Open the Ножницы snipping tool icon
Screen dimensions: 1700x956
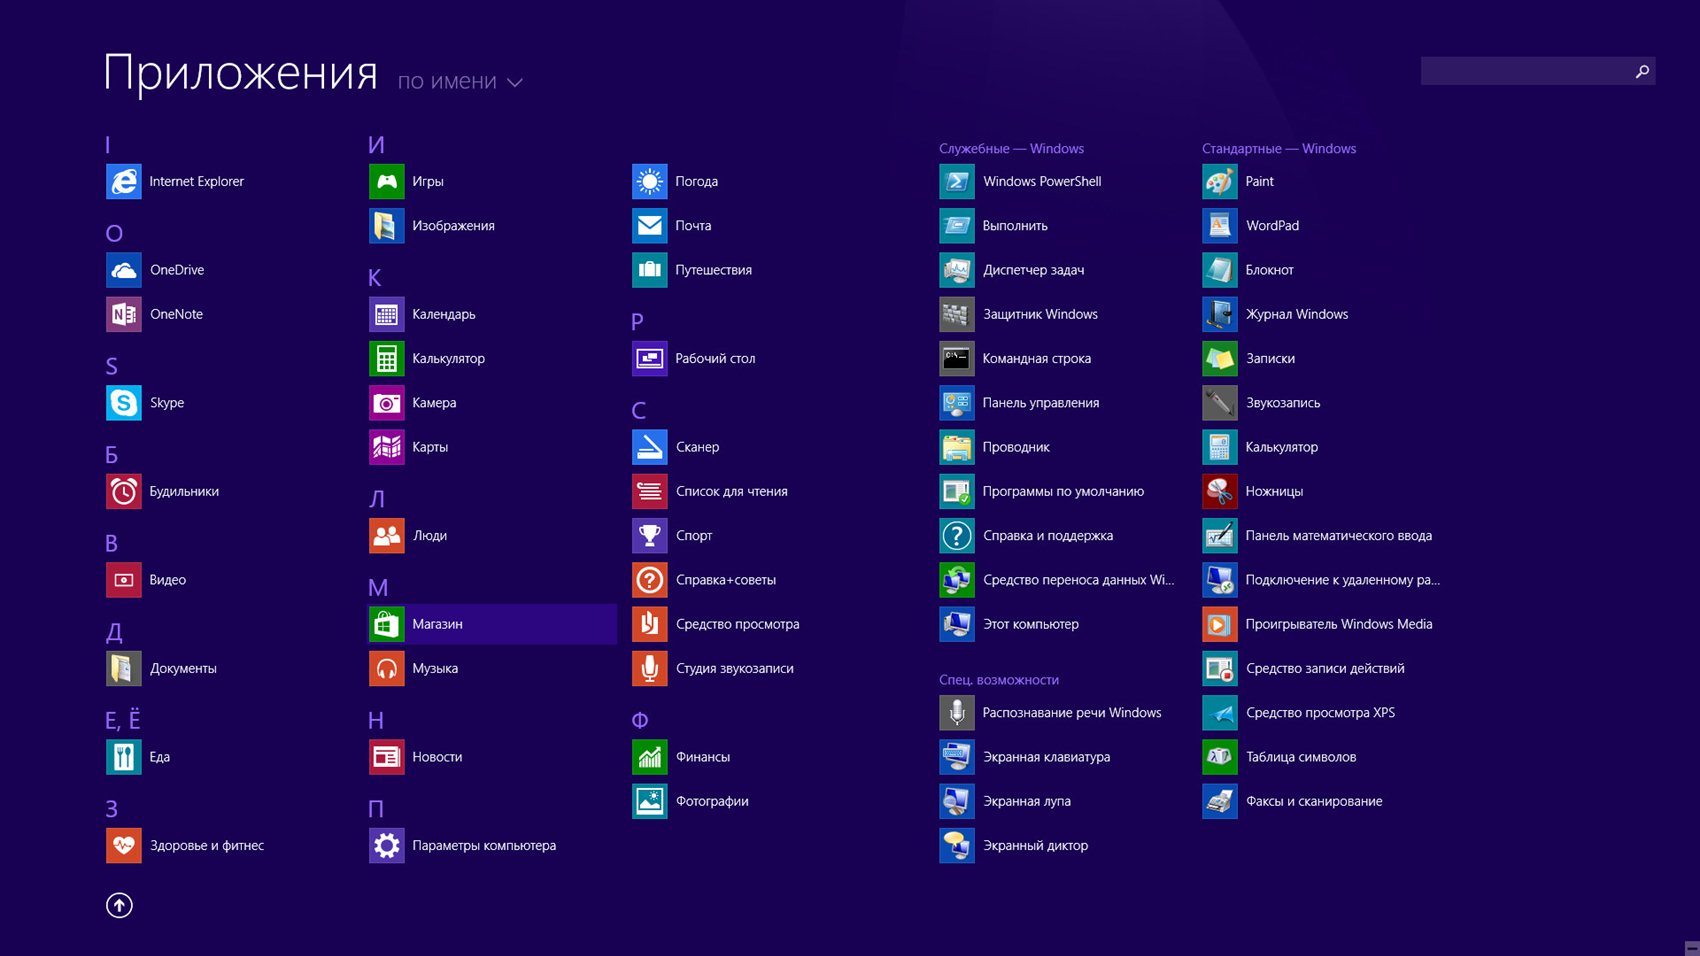point(1220,491)
